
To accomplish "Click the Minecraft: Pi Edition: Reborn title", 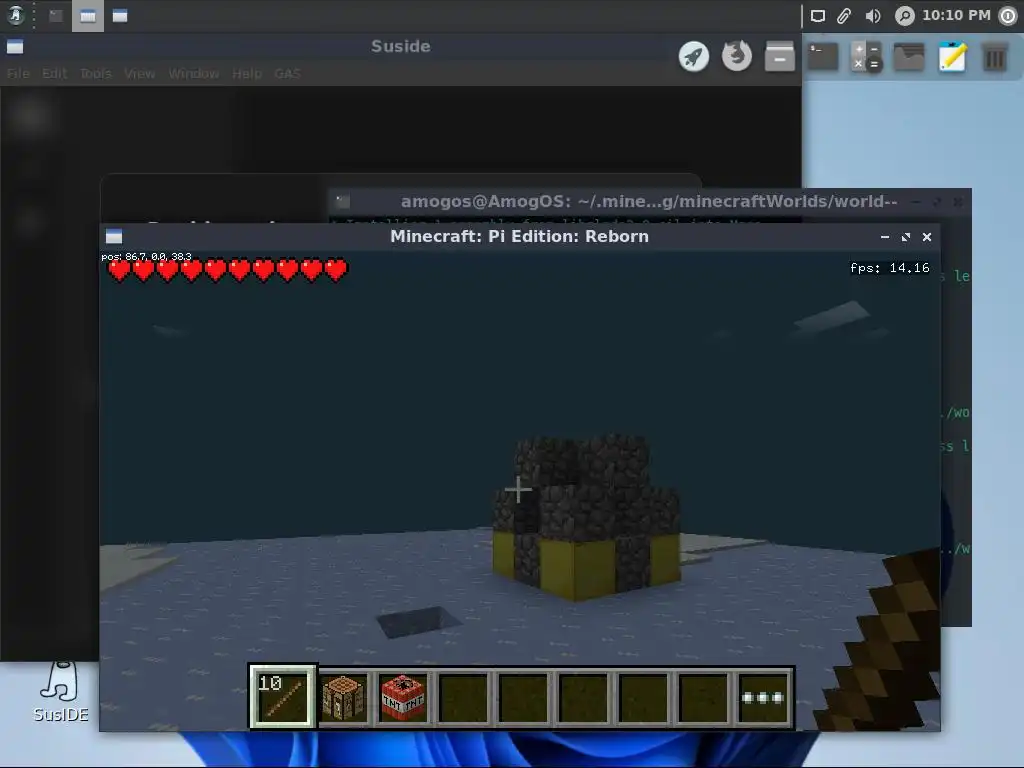I will (519, 236).
